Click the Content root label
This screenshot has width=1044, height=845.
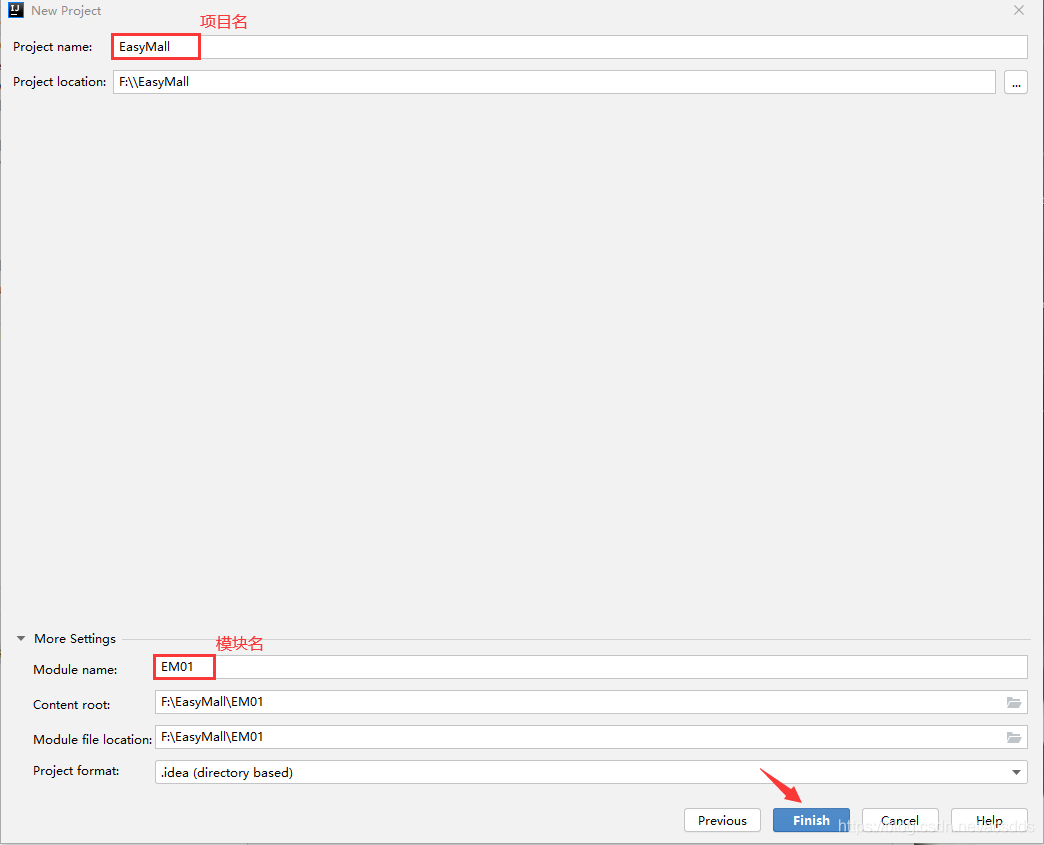(x=71, y=704)
